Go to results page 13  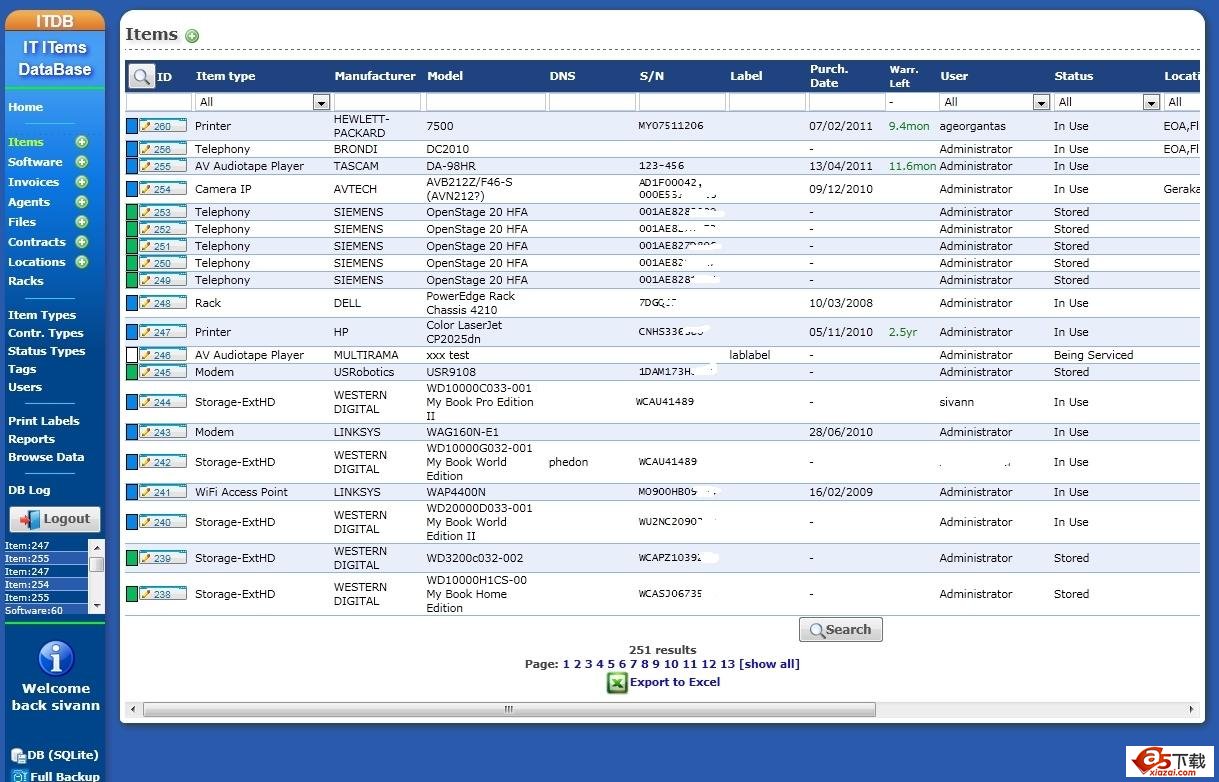(727, 664)
